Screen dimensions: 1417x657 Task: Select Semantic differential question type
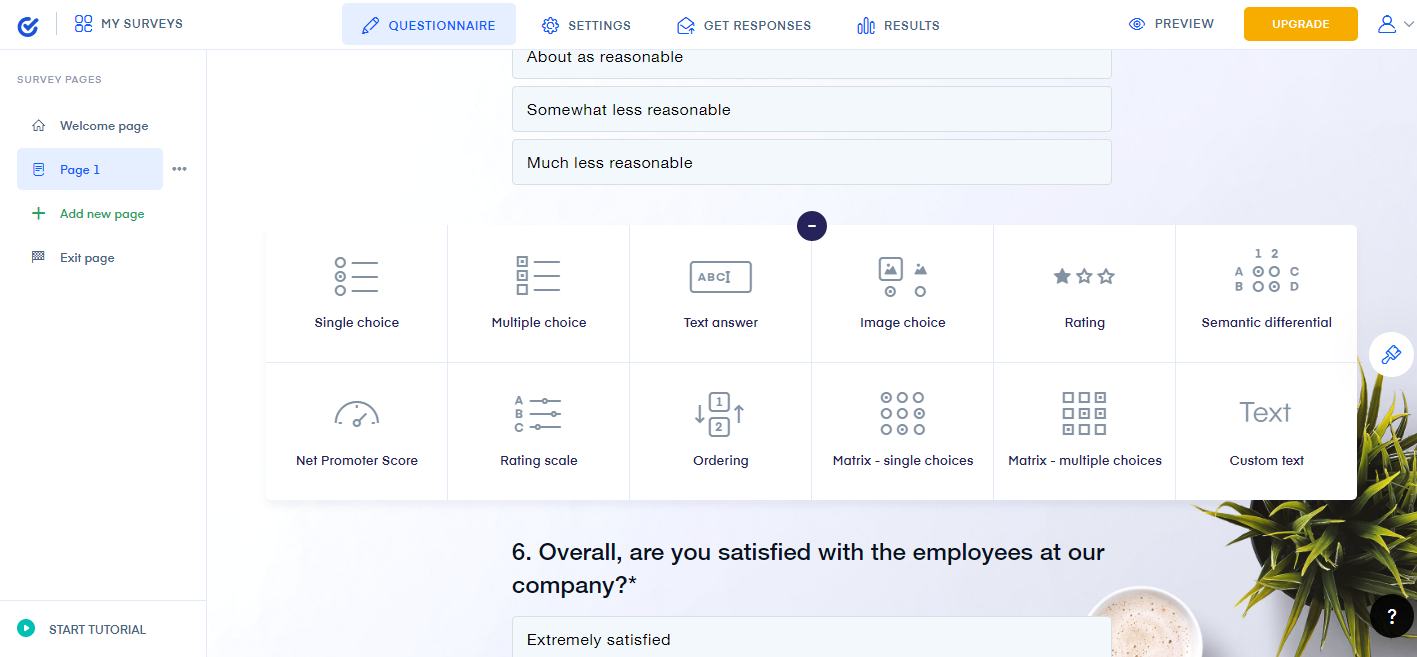[x=1266, y=294]
